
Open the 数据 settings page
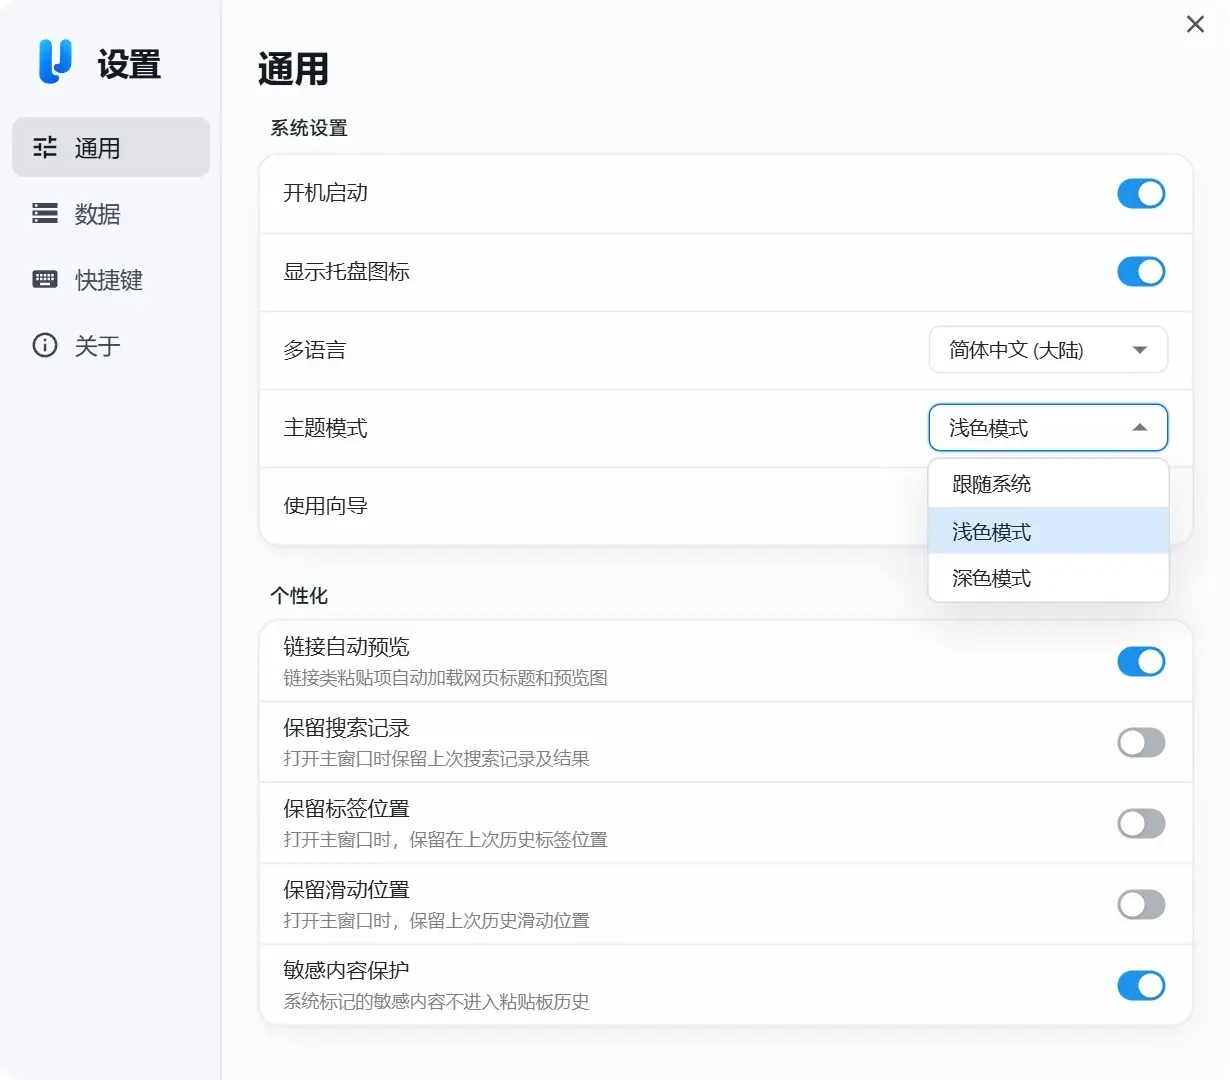coord(111,213)
